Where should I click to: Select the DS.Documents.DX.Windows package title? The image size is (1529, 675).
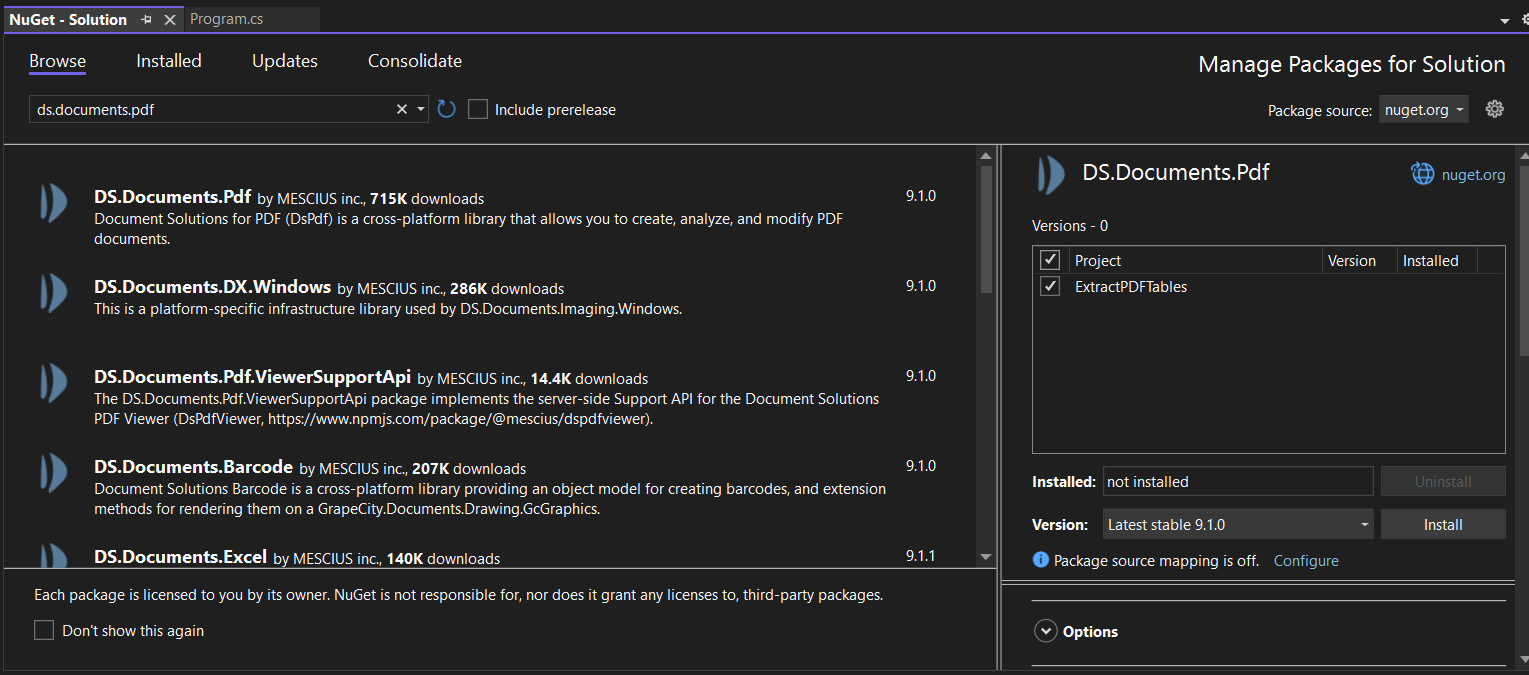click(x=212, y=286)
